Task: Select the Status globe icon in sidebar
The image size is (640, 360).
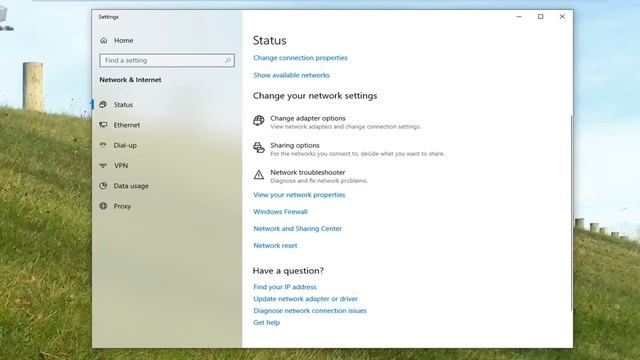Action: point(103,104)
